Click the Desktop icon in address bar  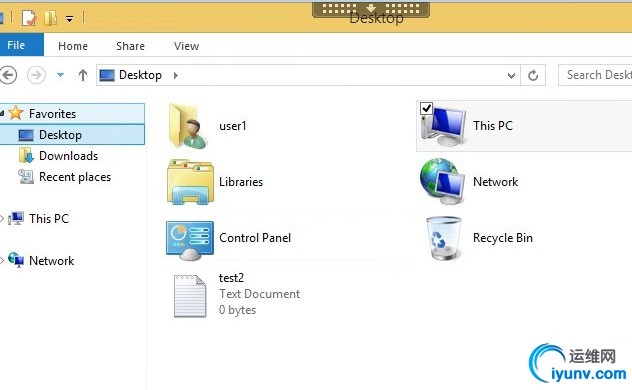107,75
